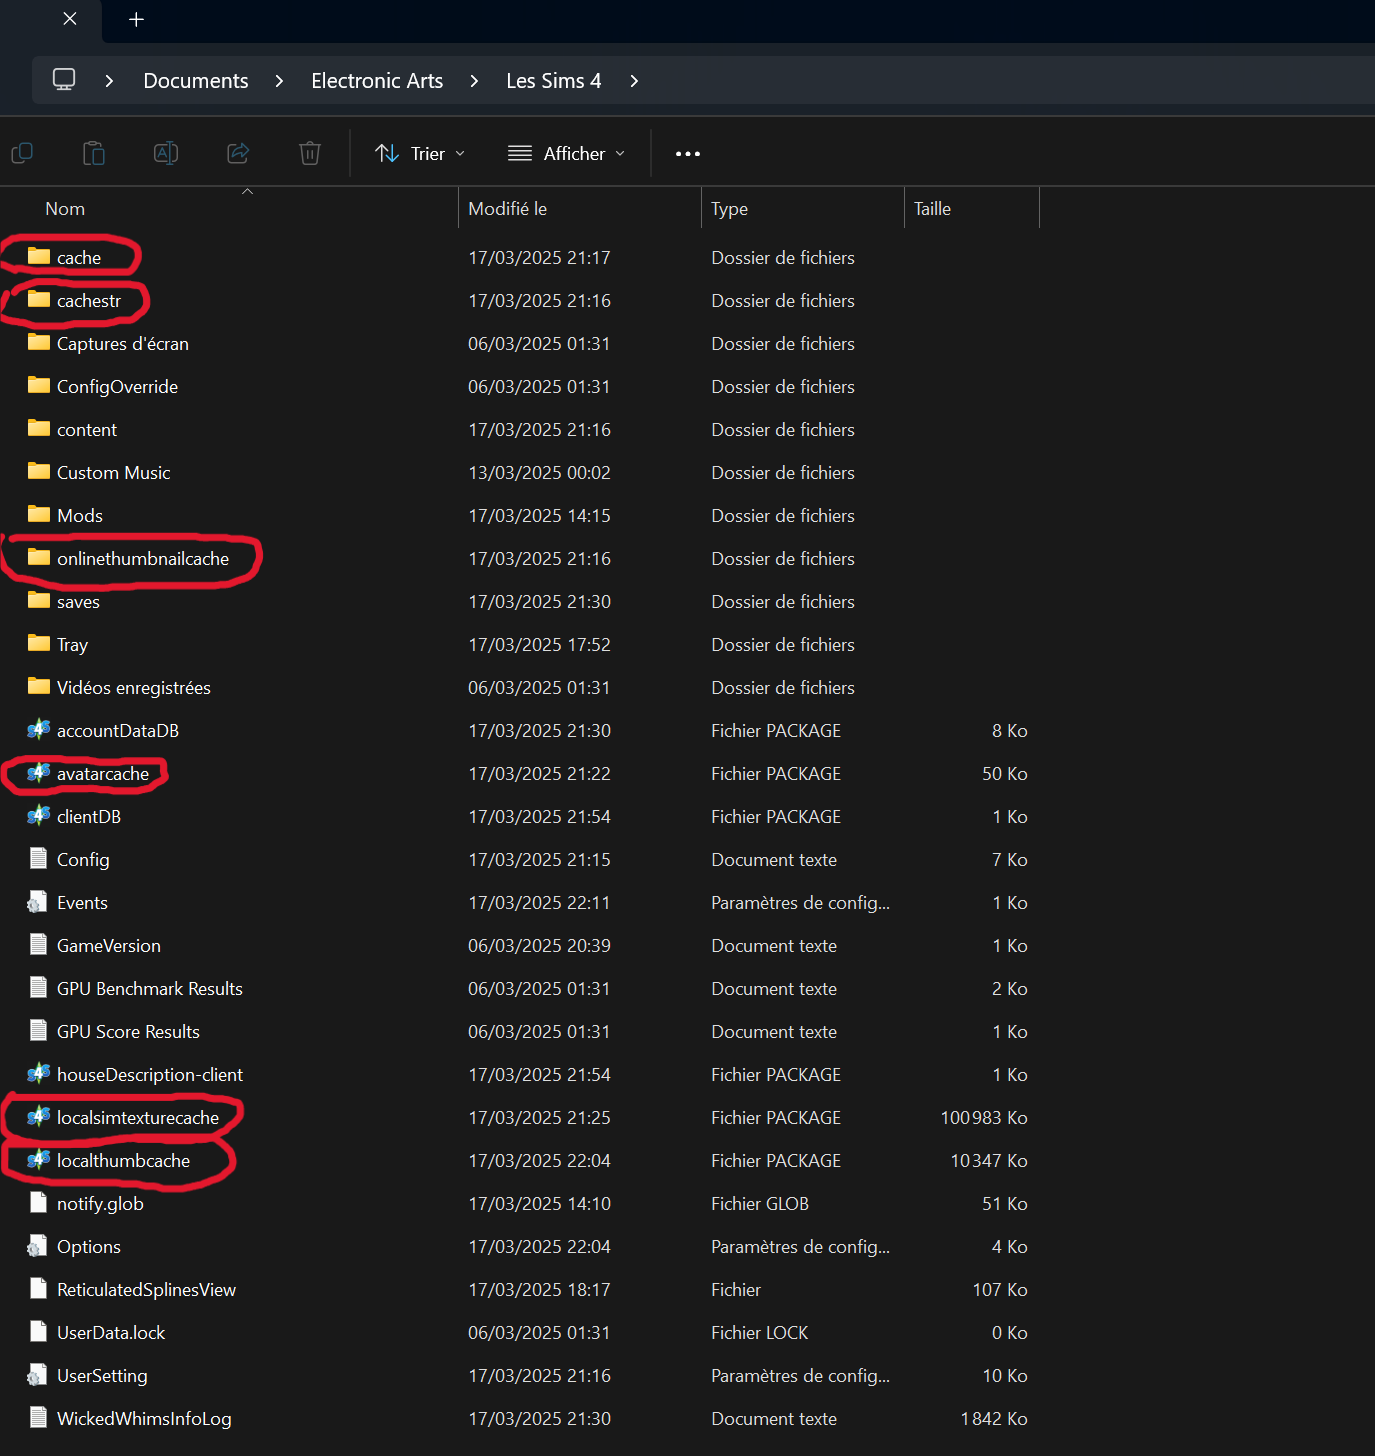The width and height of the screenshot is (1375, 1456).
Task: Go to Electronic Arts in the breadcrumb
Action: [377, 81]
